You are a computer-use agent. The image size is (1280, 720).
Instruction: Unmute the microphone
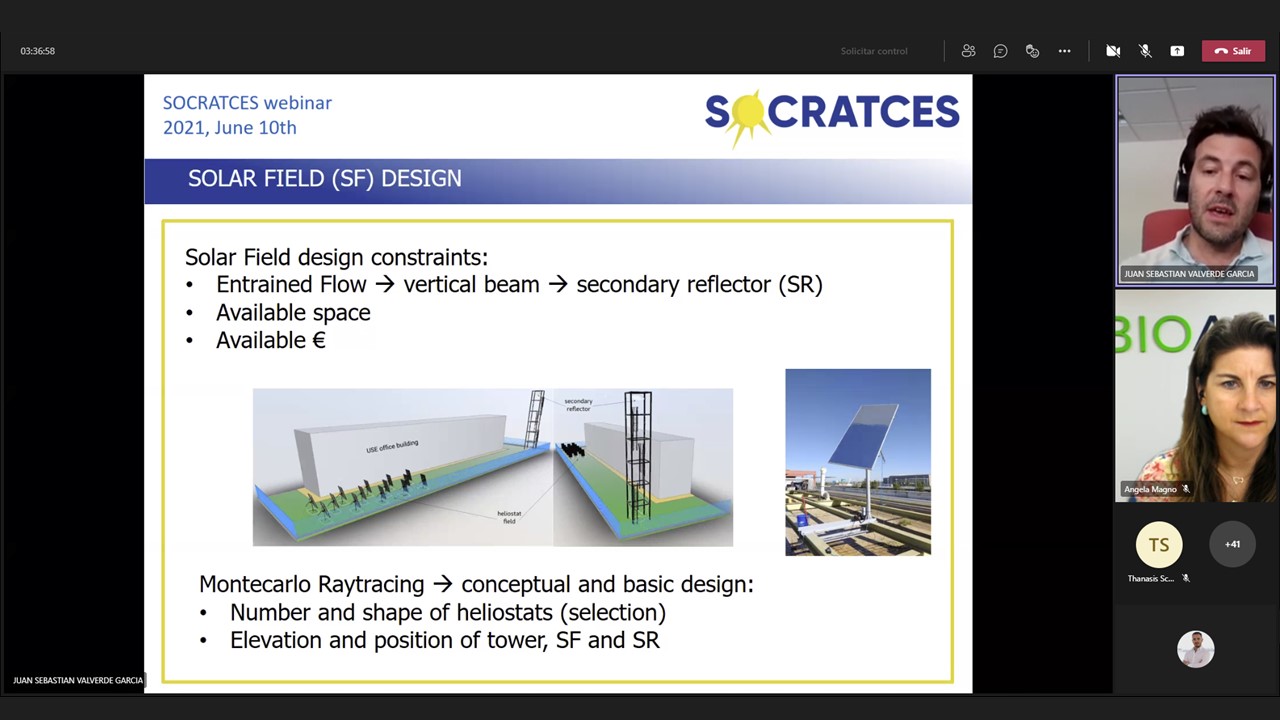click(1145, 51)
